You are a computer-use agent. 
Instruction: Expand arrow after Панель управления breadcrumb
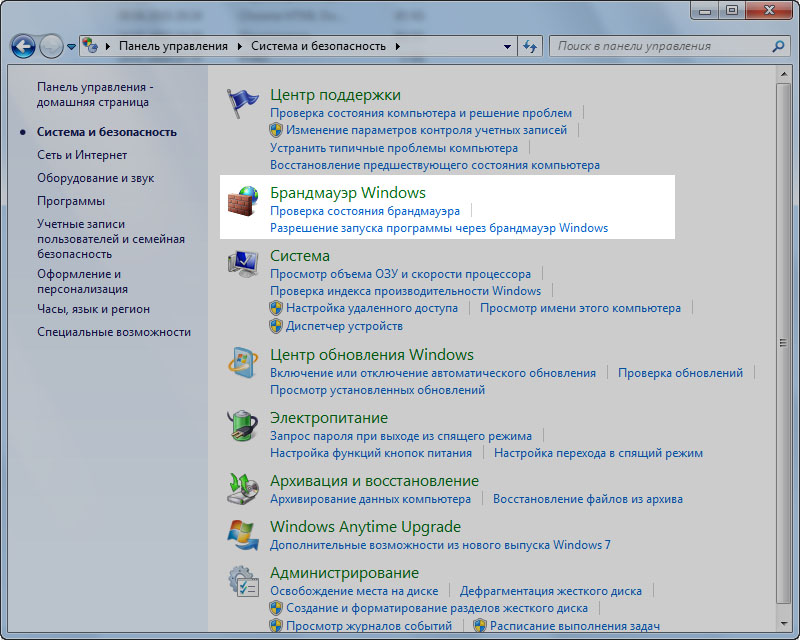pyautogui.click(x=239, y=46)
